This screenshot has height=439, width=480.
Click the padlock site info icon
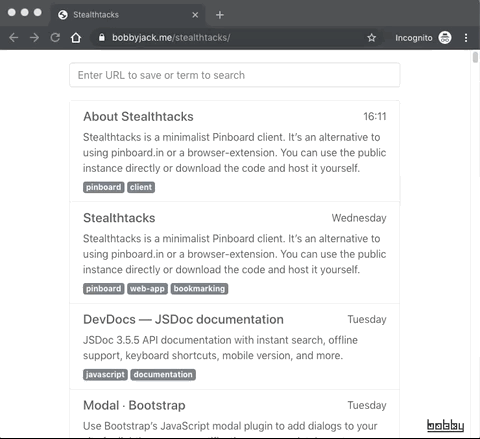click(x=102, y=37)
